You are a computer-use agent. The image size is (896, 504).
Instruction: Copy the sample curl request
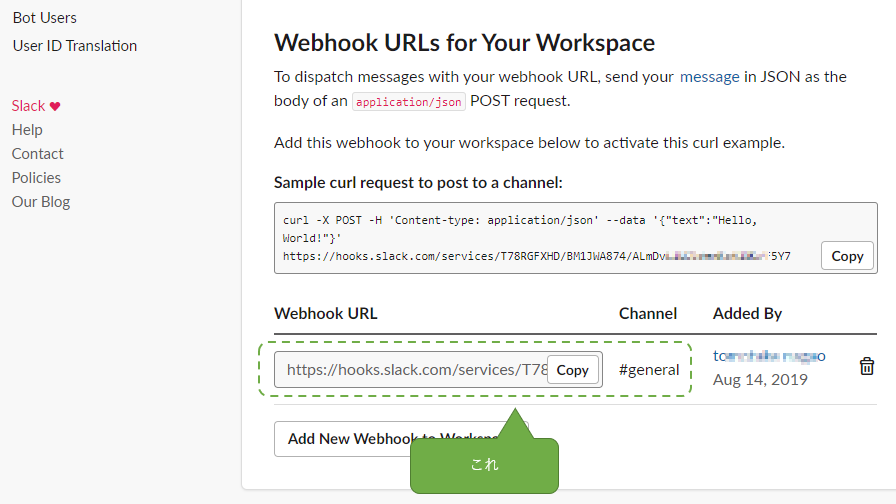[x=847, y=256]
